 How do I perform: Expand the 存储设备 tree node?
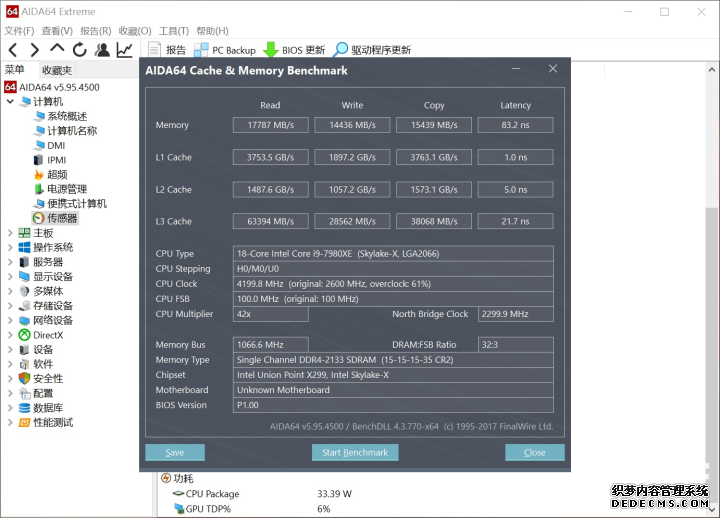[x=10, y=306]
